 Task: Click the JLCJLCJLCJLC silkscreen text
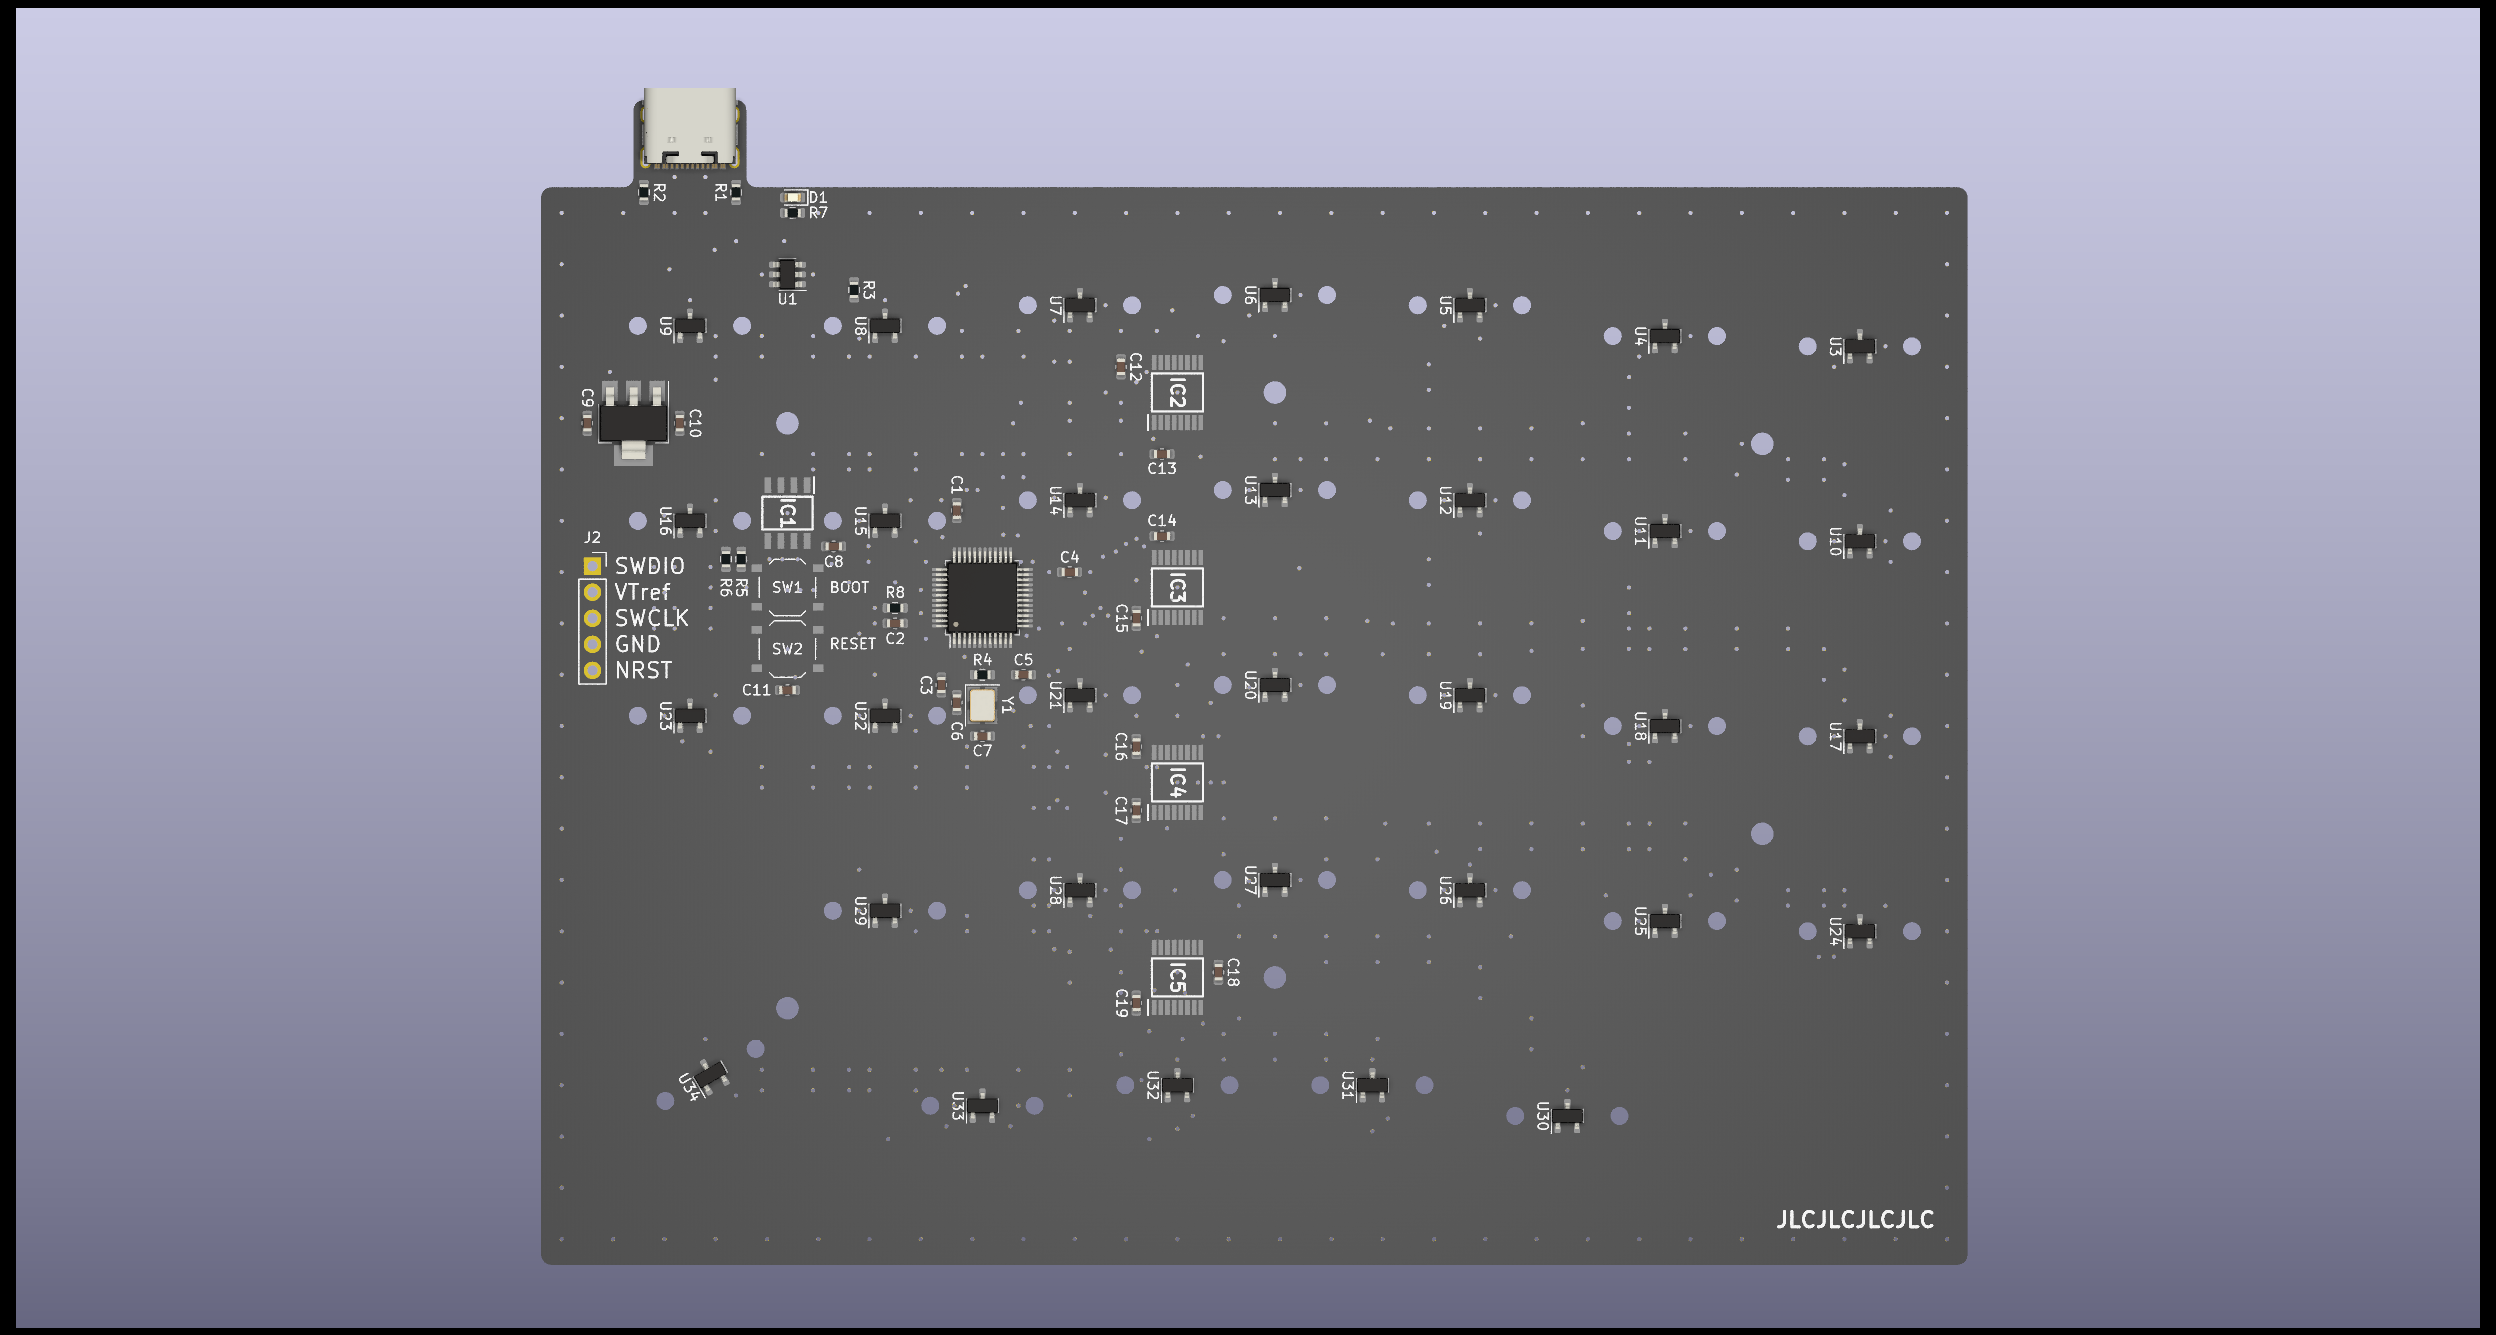[x=1854, y=1220]
